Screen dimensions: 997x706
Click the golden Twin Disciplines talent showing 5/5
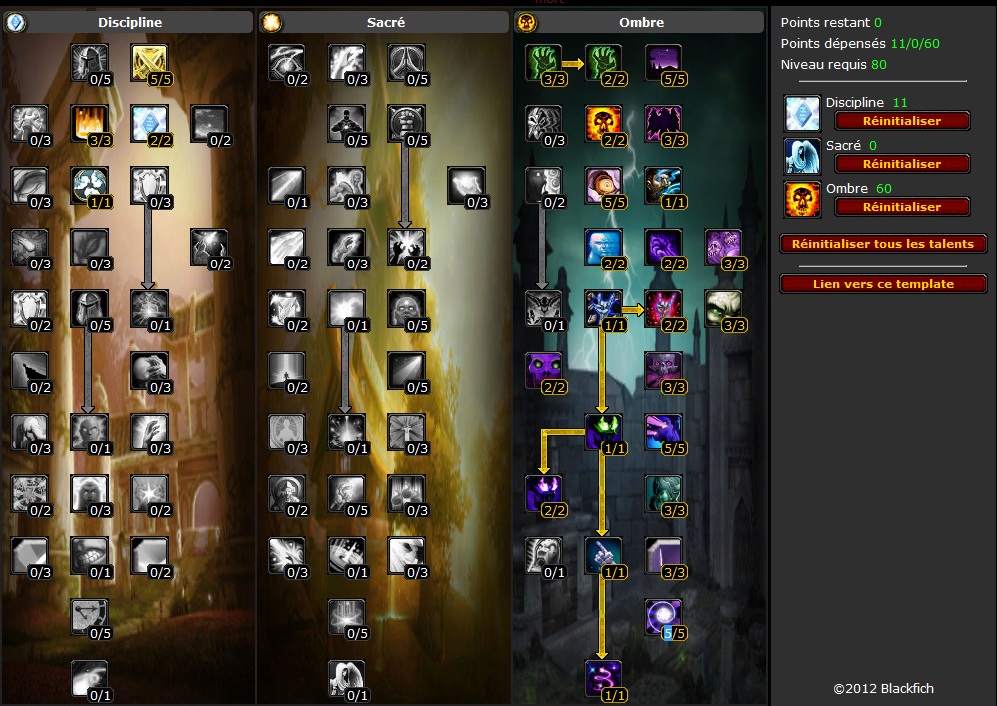tap(149, 63)
